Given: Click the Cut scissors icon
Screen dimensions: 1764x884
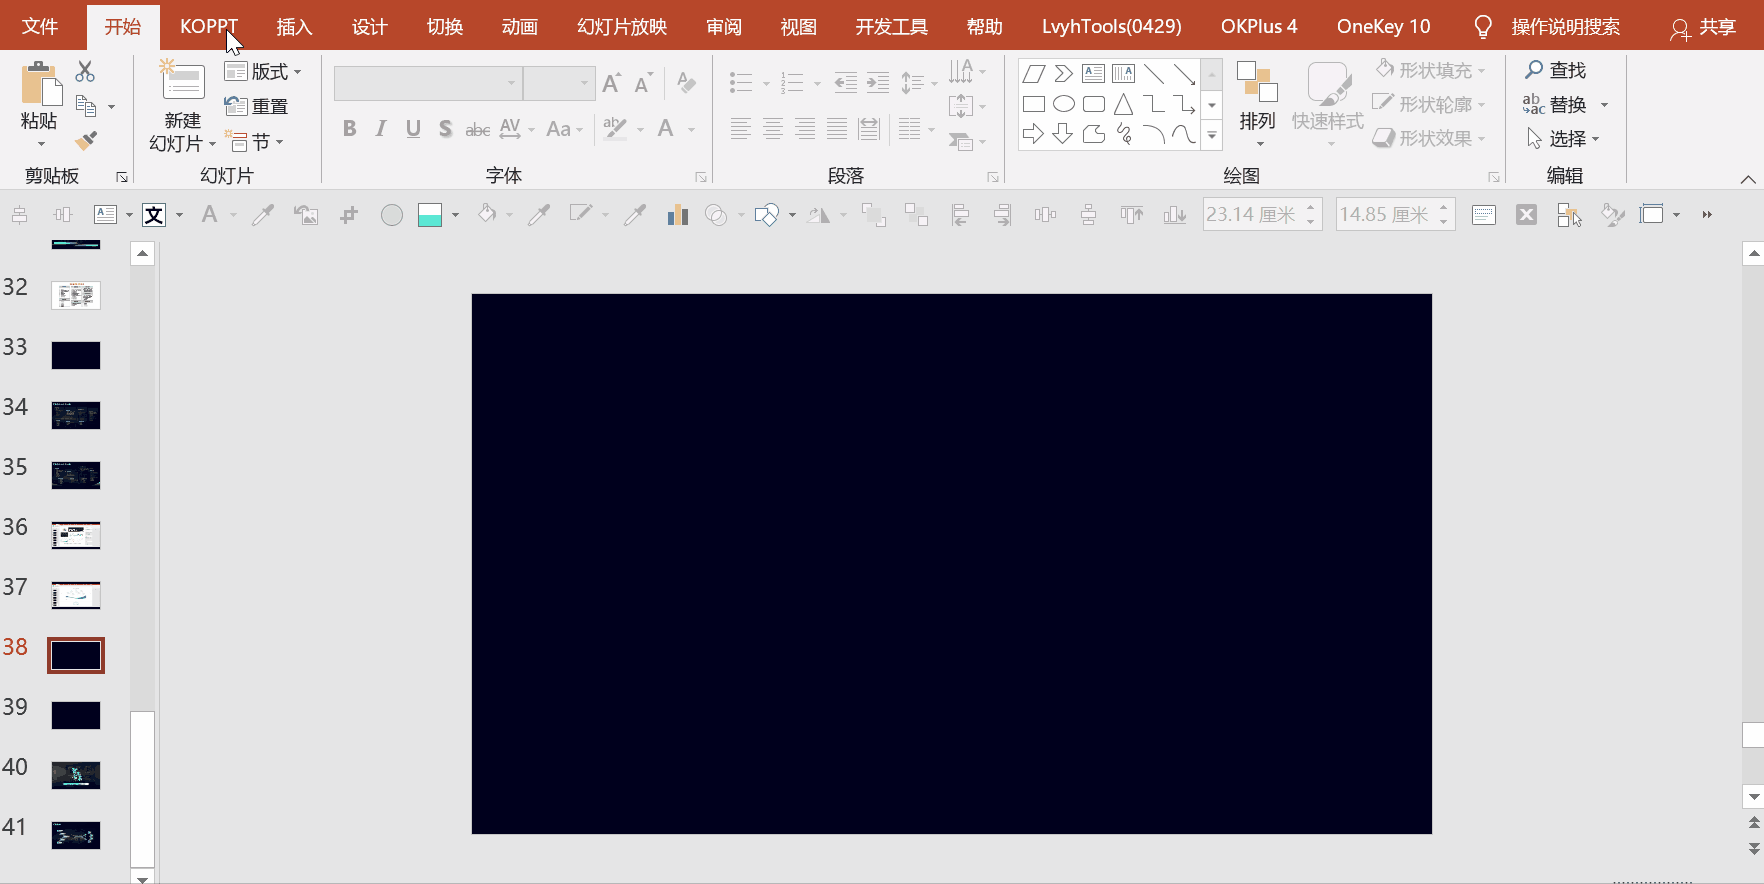Looking at the screenshot, I should [85, 71].
